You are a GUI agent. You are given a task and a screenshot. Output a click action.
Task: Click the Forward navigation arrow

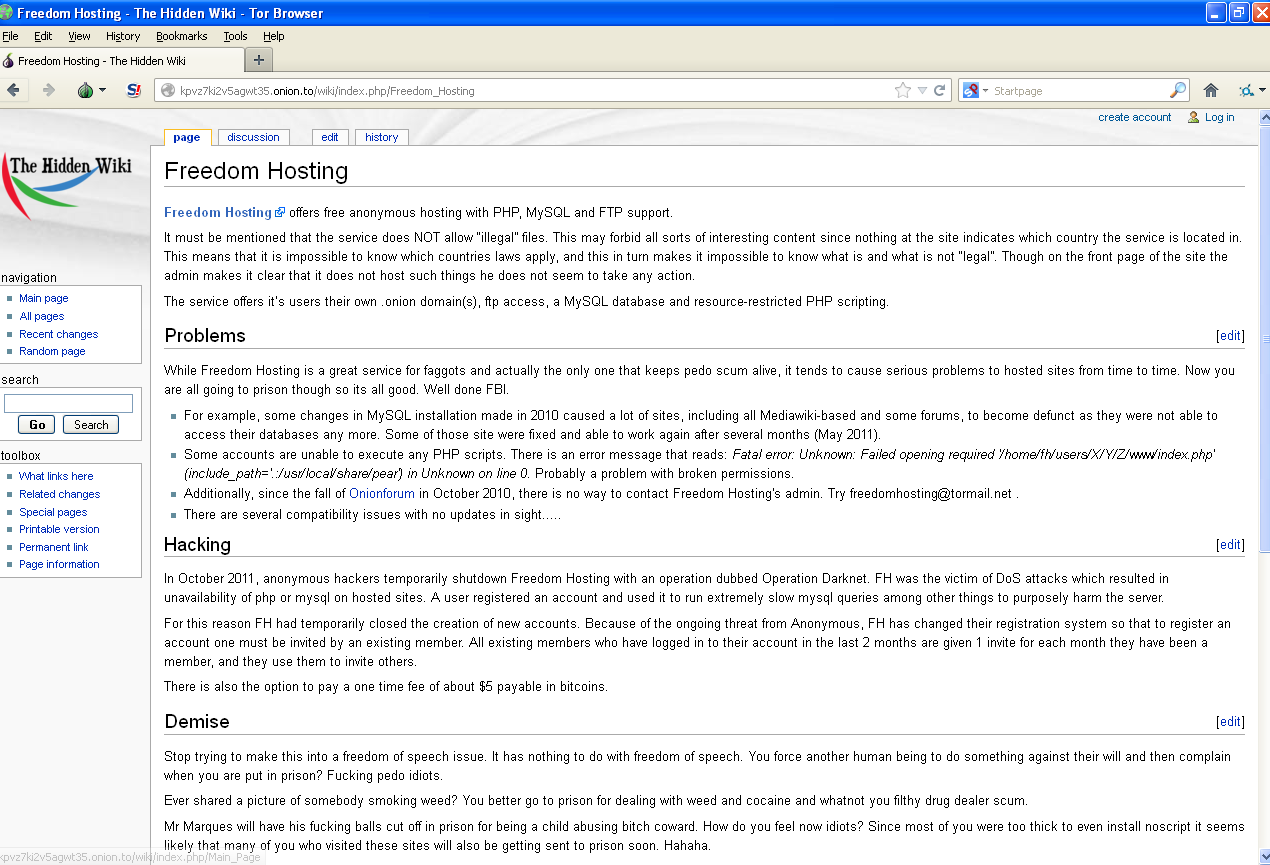(48, 90)
